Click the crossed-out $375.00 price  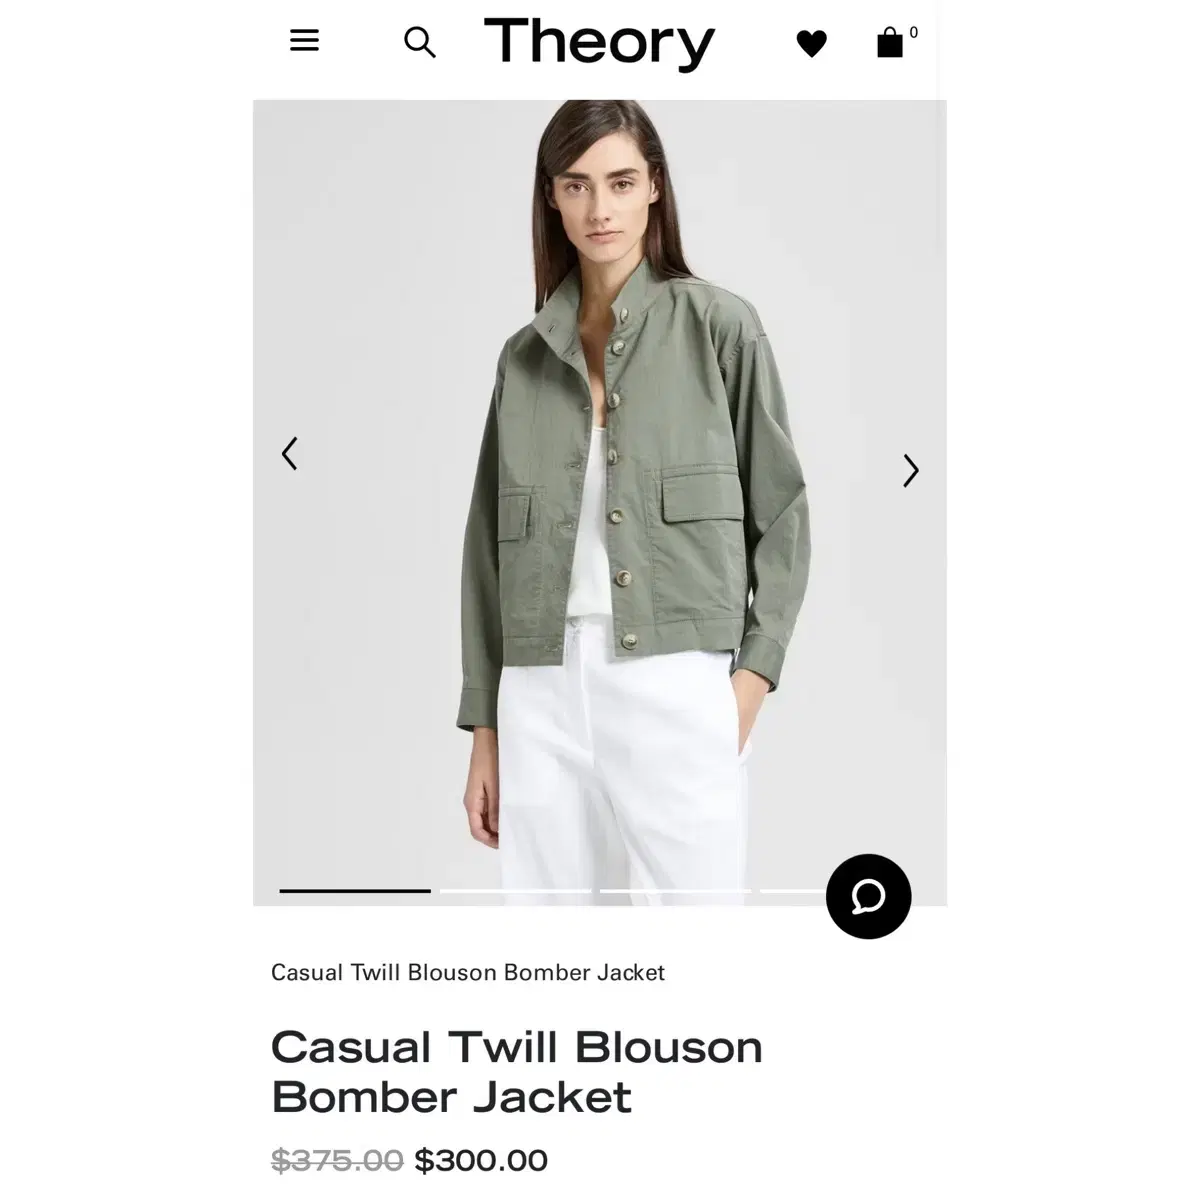(x=337, y=1160)
